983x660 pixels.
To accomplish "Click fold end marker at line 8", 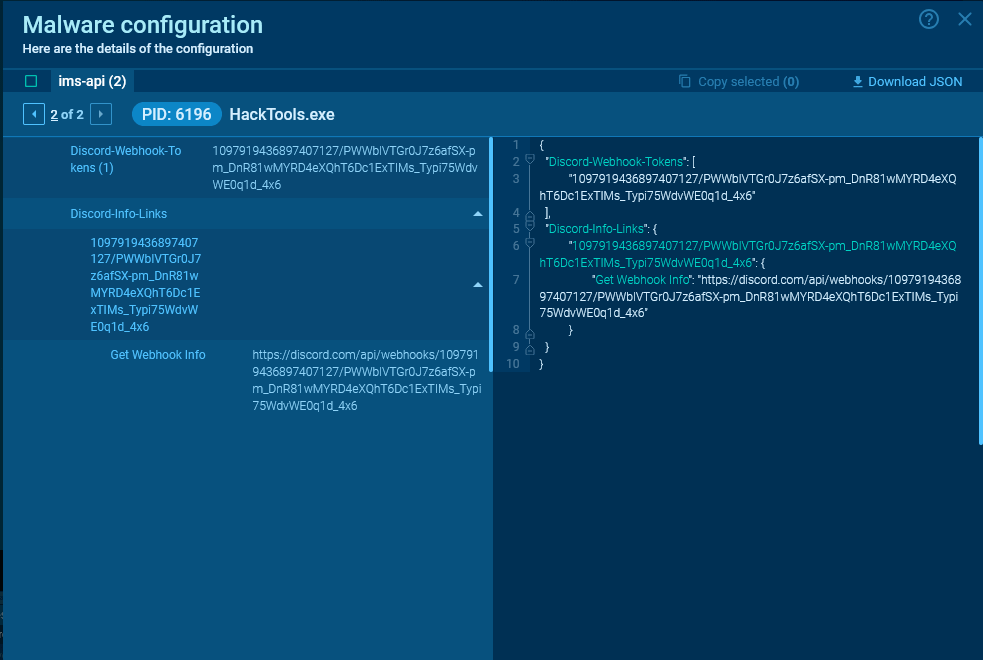I will 530,334.
